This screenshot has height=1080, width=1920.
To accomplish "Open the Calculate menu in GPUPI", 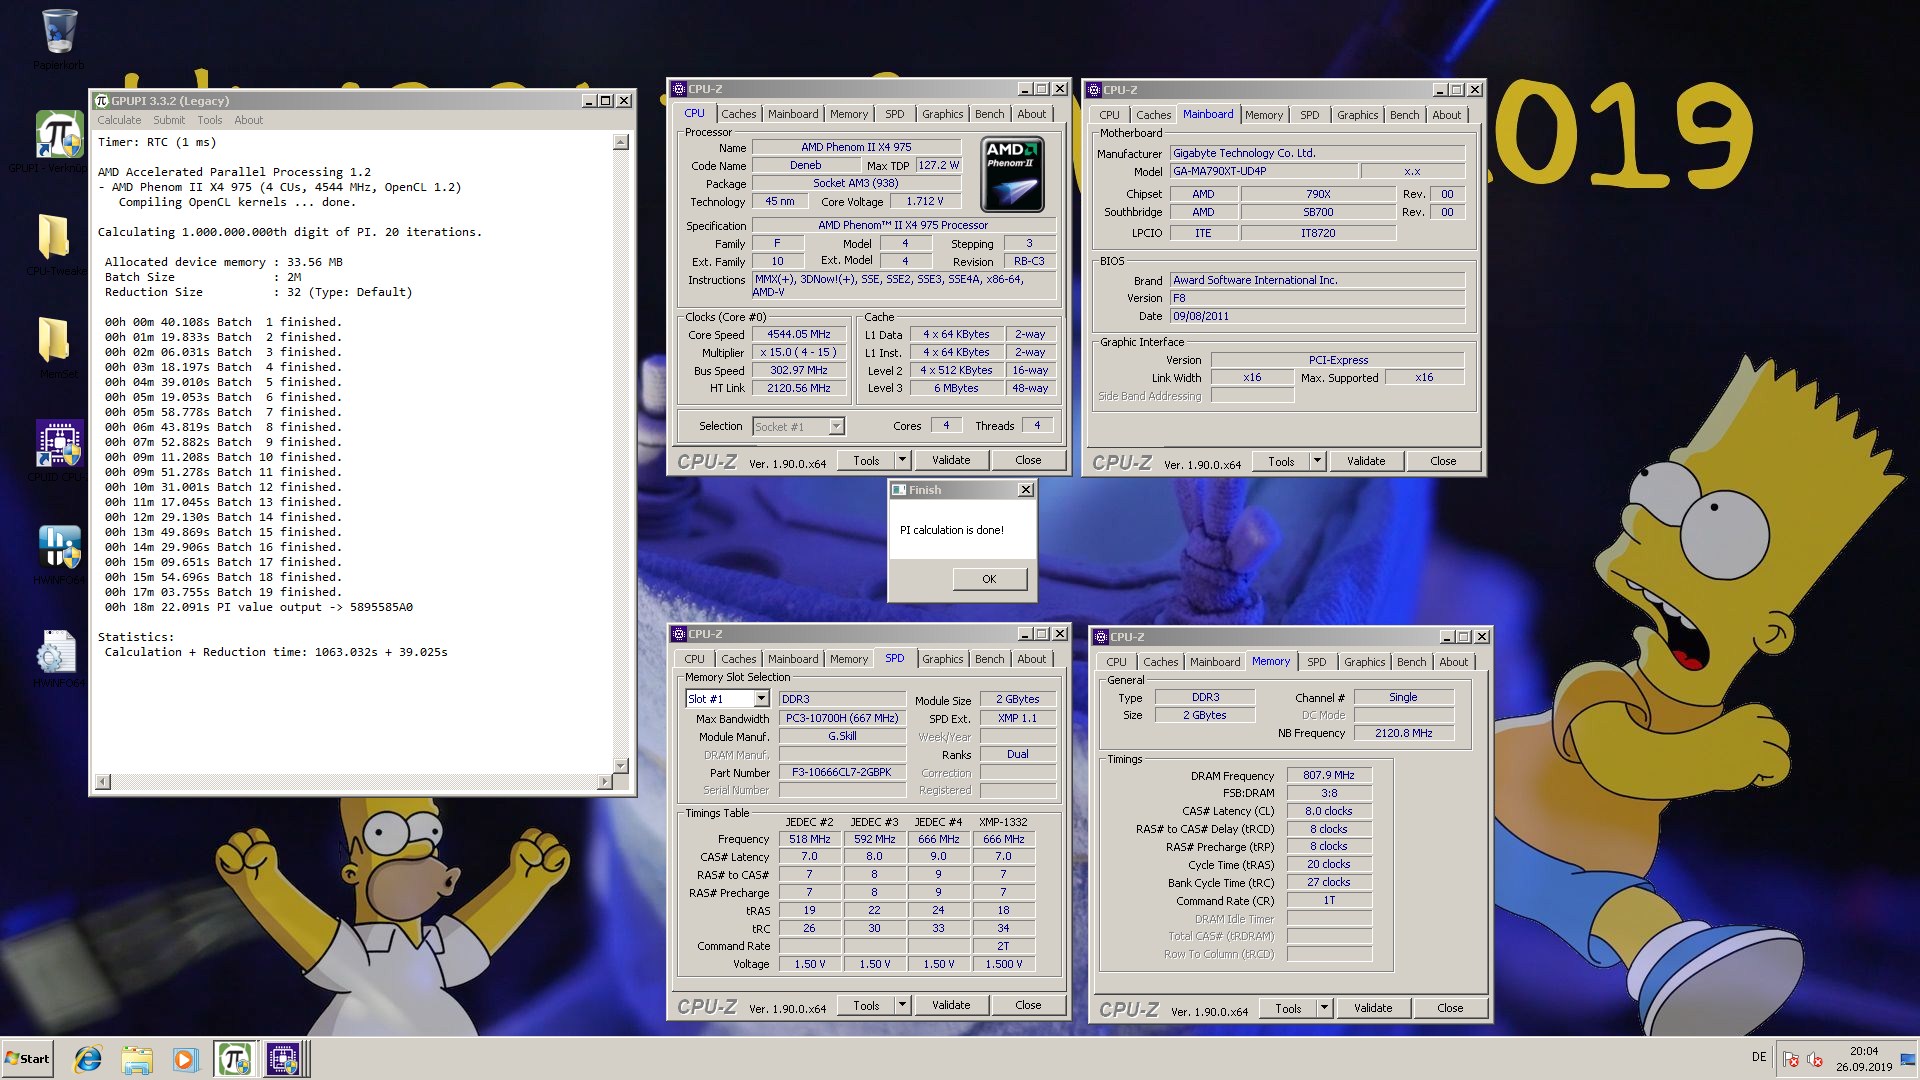I will (x=119, y=120).
